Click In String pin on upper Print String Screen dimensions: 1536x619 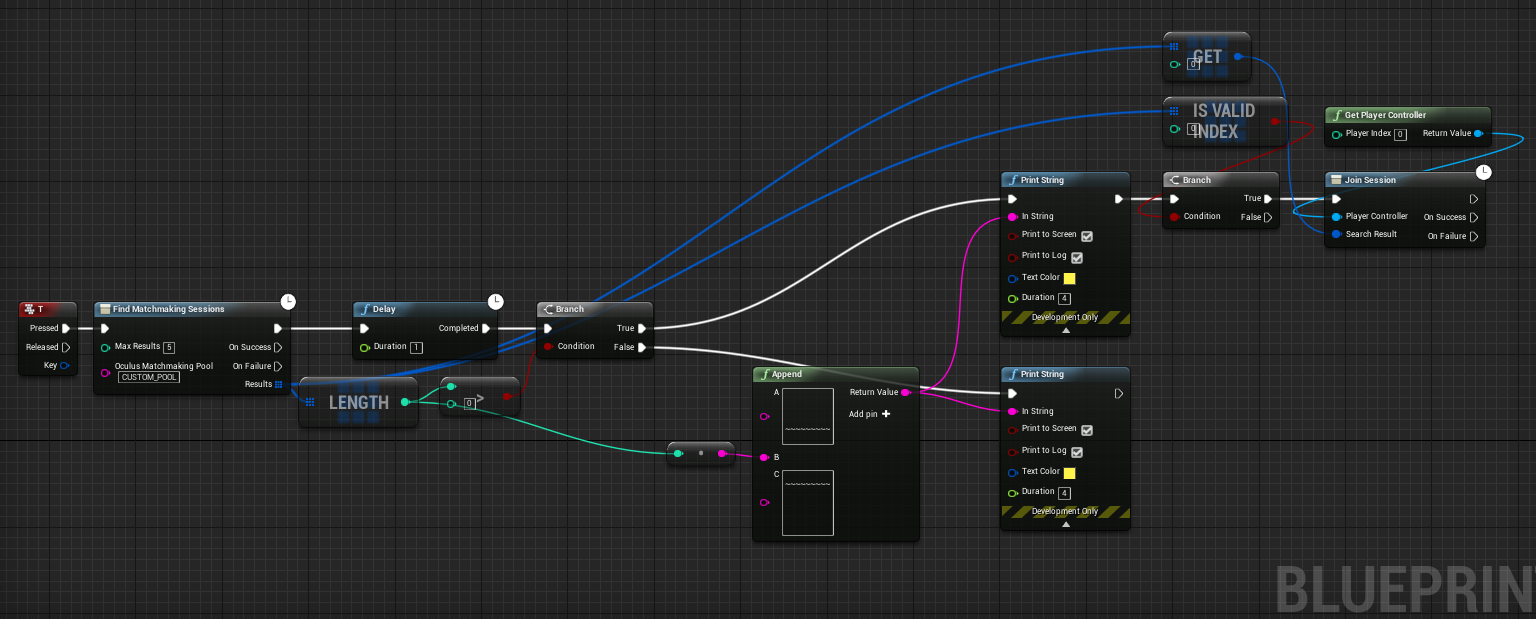[x=1012, y=217]
